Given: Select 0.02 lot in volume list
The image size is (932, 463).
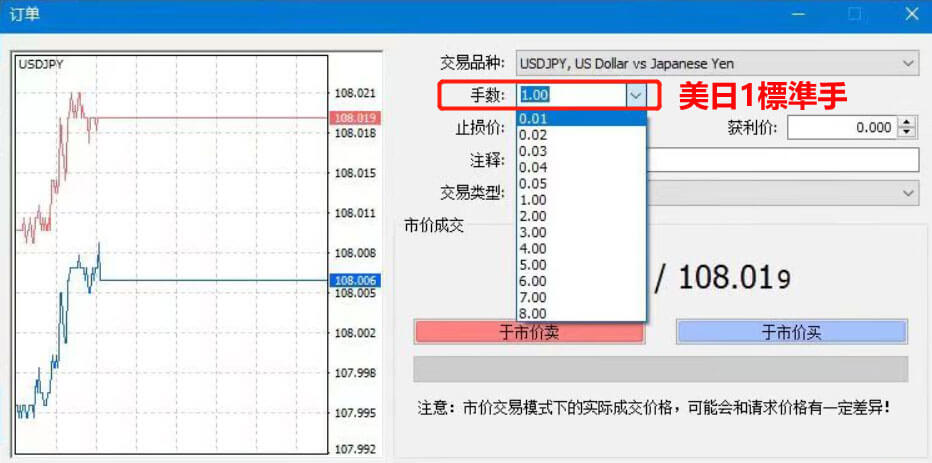Looking at the screenshot, I should pyautogui.click(x=581, y=136).
